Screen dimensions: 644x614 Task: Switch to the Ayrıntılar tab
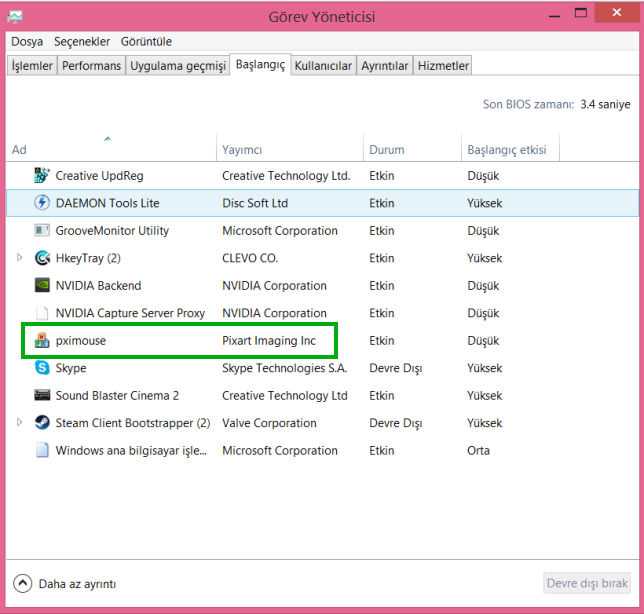click(x=384, y=66)
